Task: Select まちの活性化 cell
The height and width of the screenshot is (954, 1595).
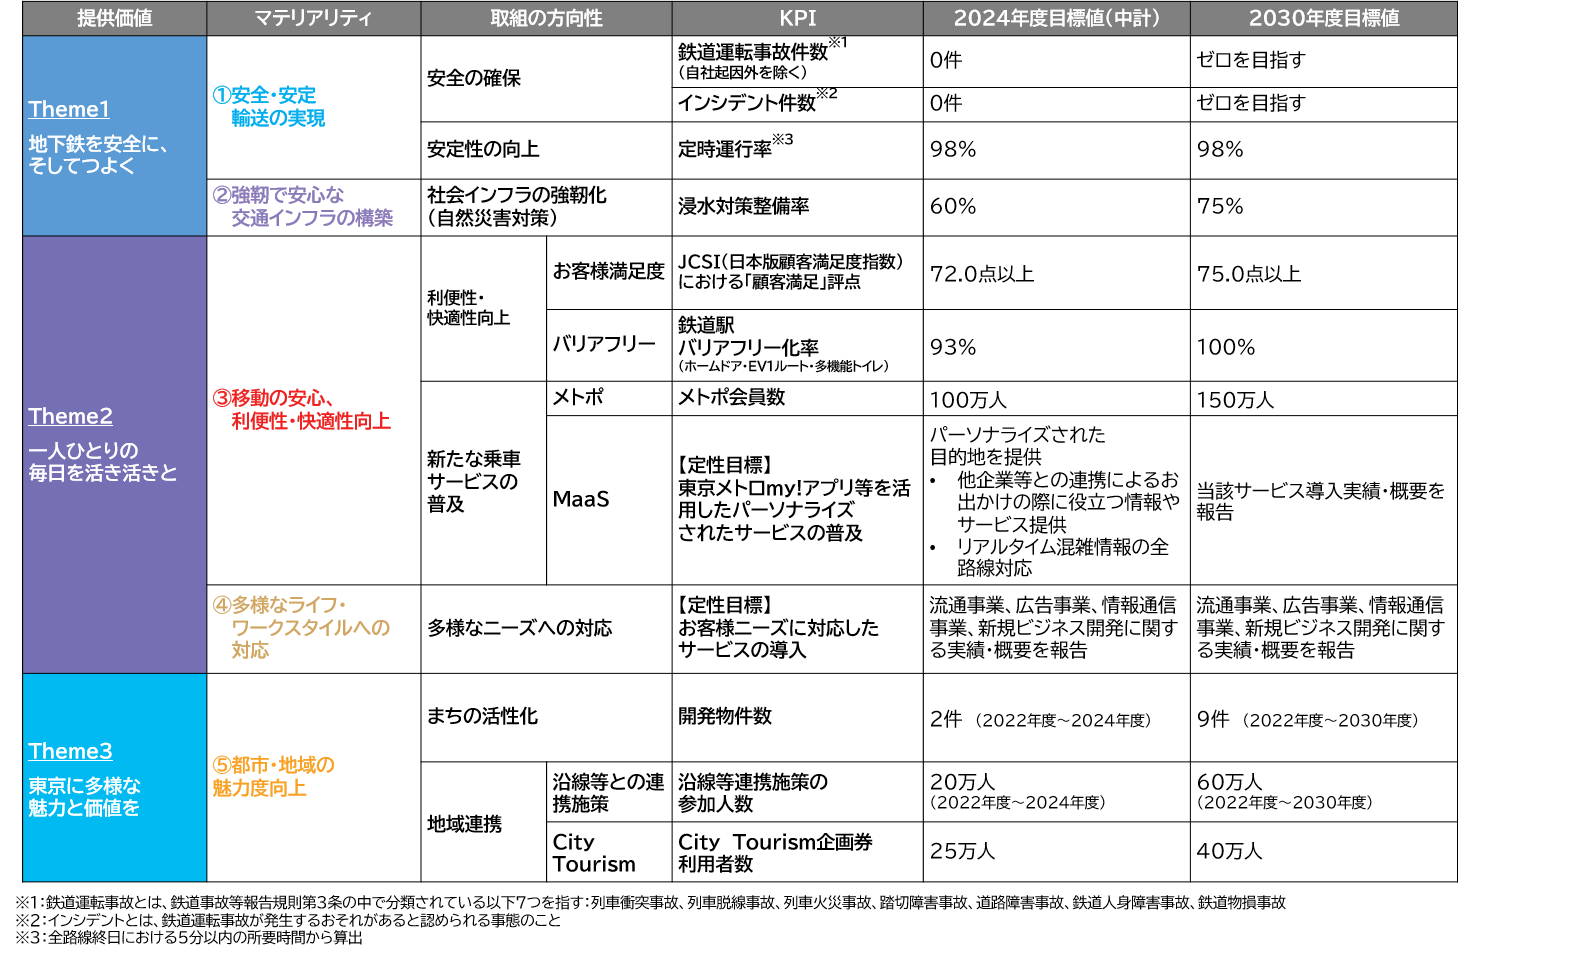Action: coord(546,717)
